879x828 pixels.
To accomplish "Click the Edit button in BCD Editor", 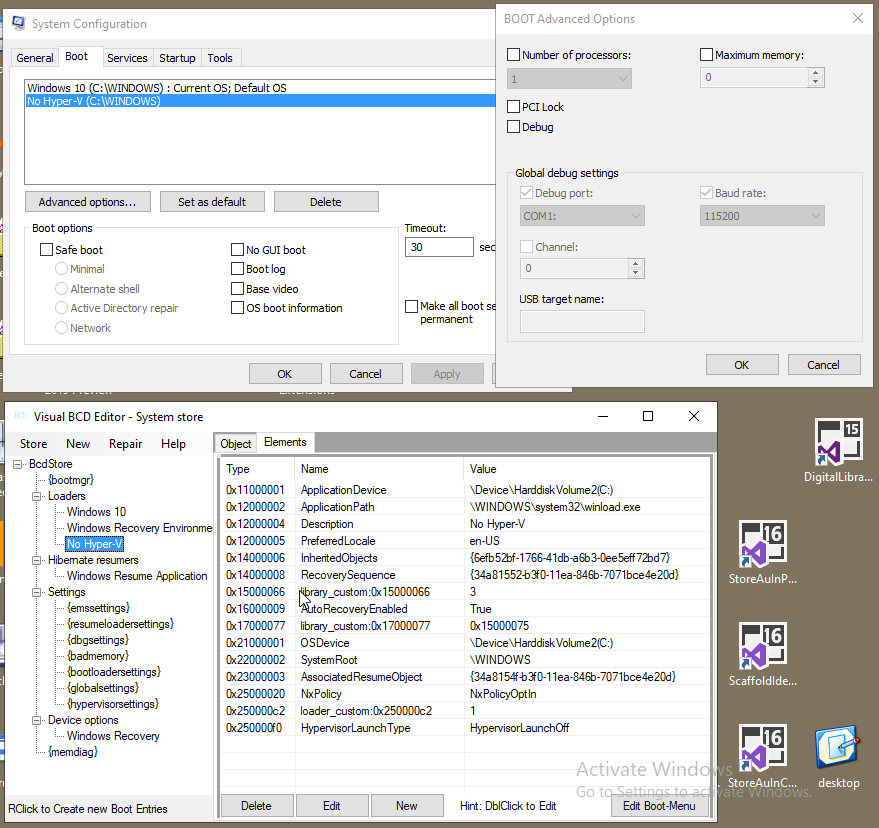I will 332,806.
